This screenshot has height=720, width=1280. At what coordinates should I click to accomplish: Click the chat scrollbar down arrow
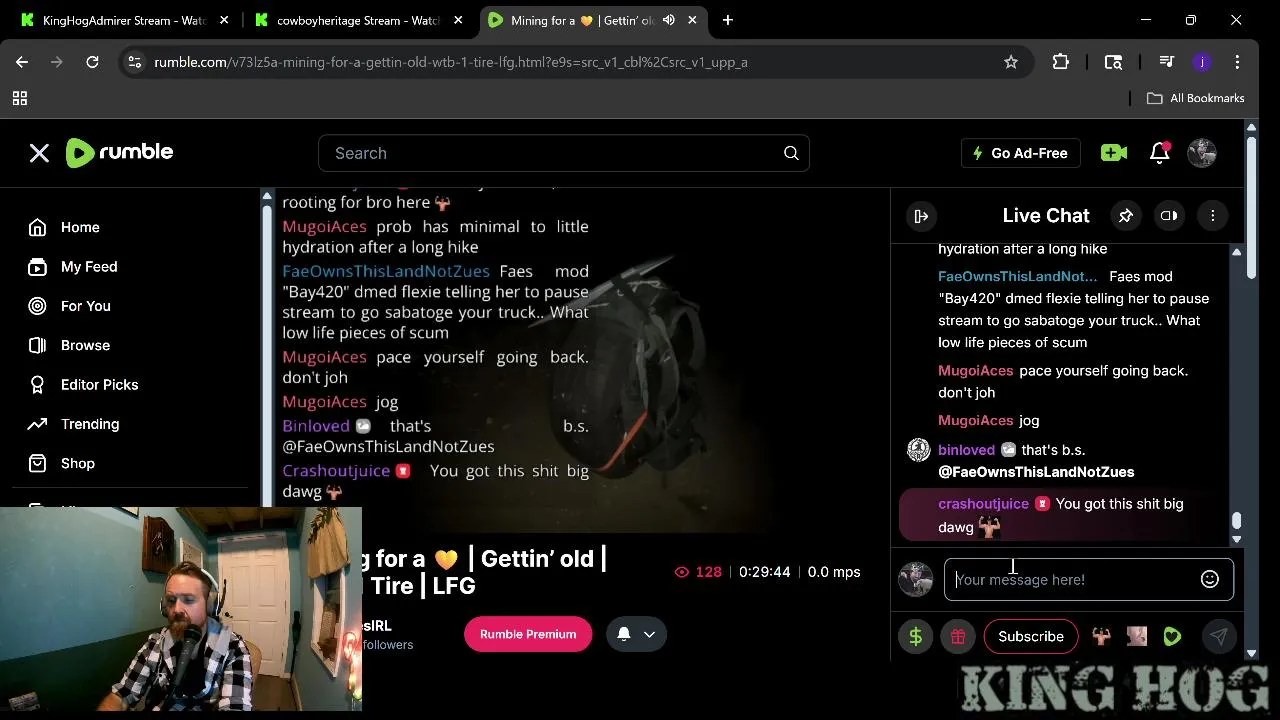click(x=1237, y=539)
